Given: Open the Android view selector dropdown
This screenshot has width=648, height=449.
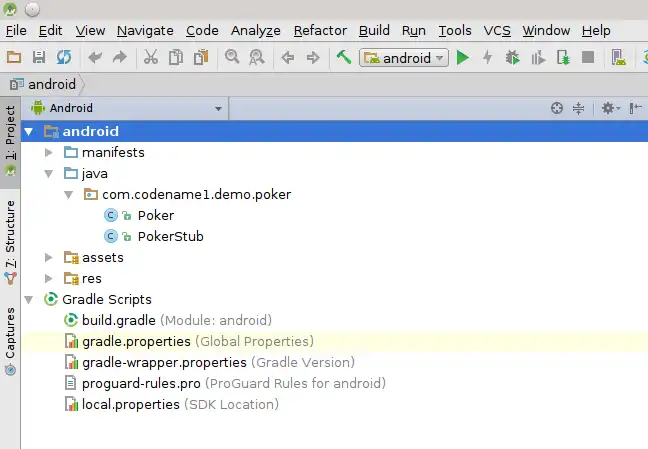Looking at the screenshot, I should pos(126,108).
